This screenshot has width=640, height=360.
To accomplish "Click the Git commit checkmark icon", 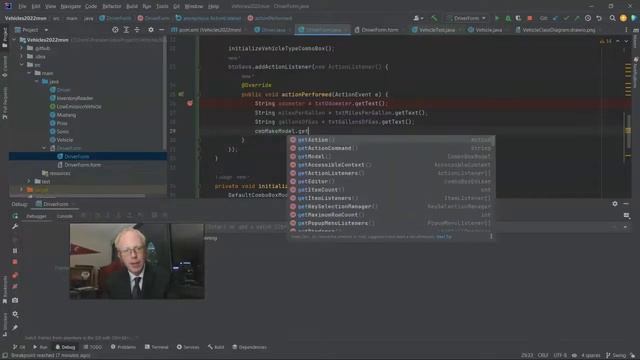I will (566, 18).
